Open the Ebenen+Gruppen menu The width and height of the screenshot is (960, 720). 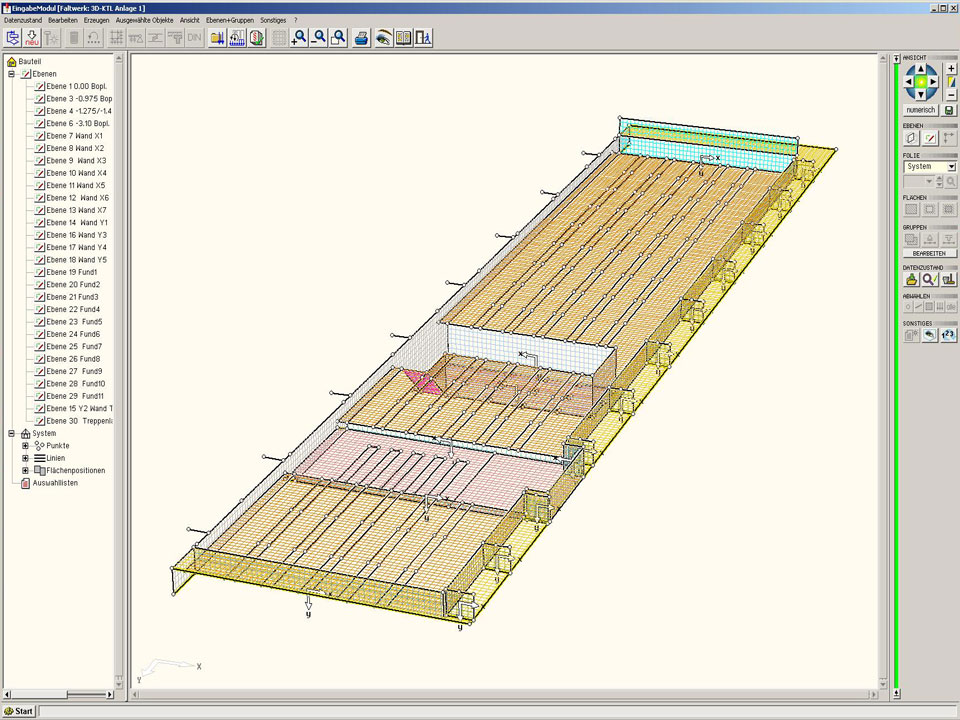click(229, 20)
